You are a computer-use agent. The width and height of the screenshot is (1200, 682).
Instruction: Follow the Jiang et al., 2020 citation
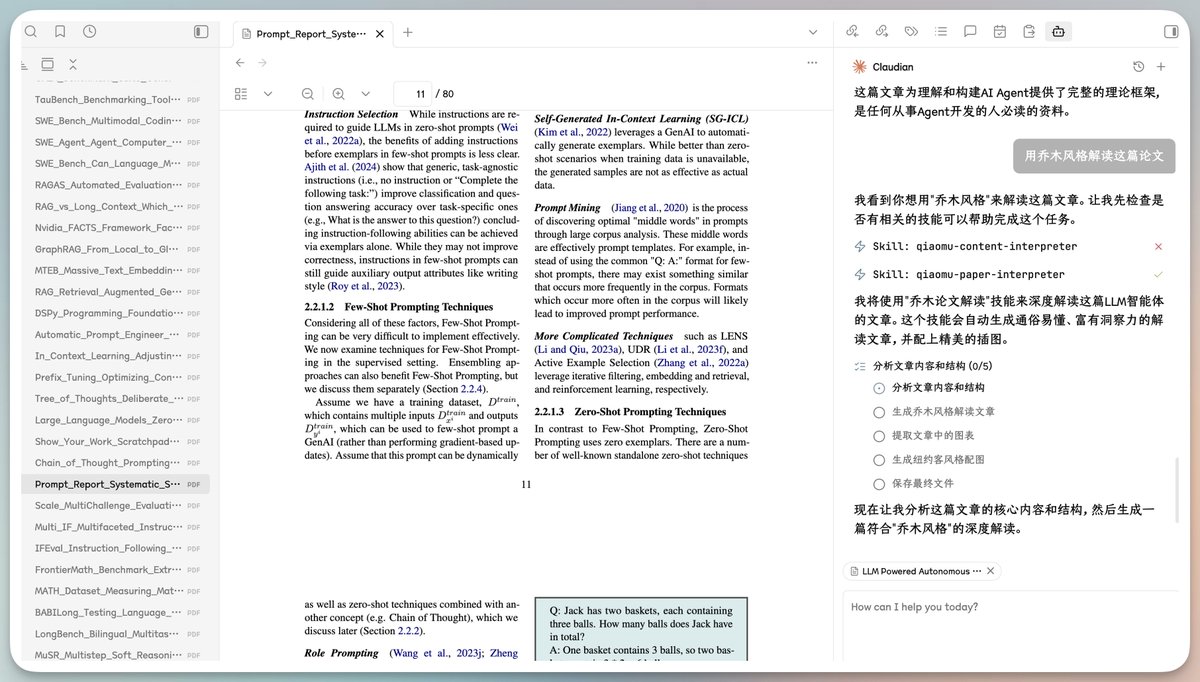[649, 207]
